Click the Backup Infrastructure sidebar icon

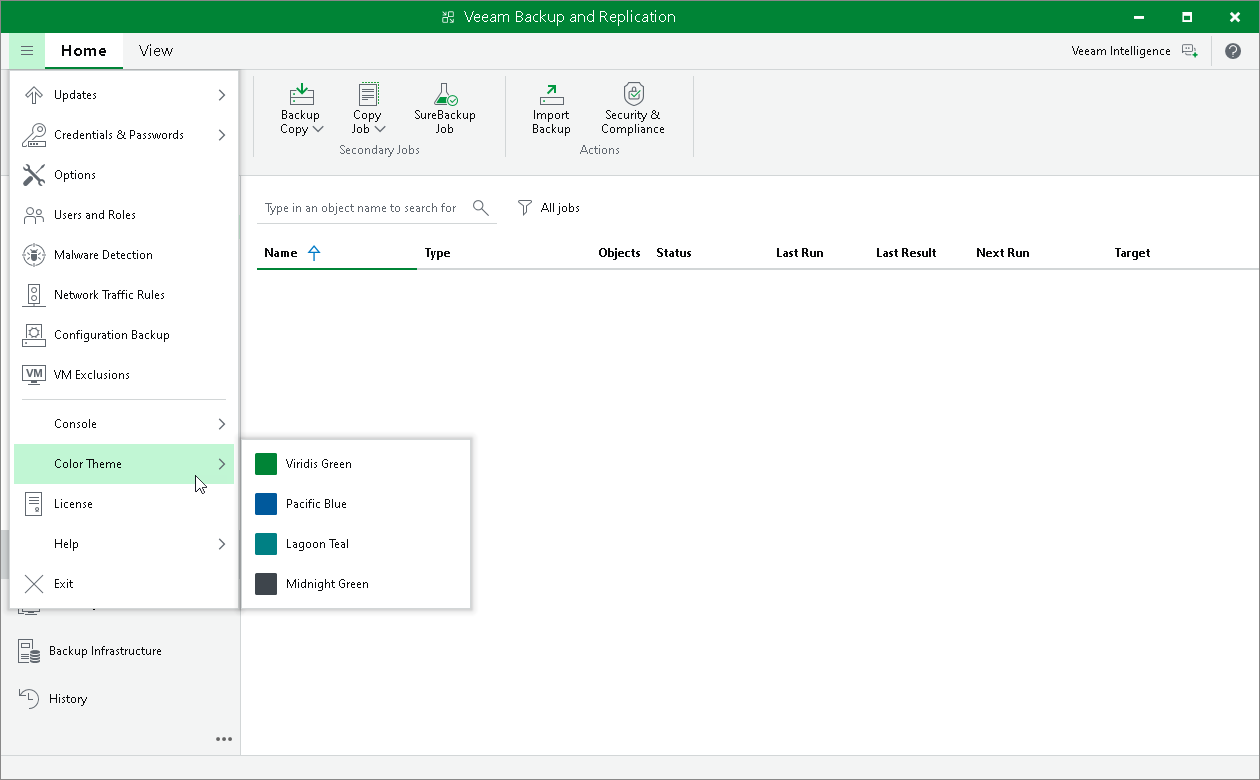pos(29,651)
